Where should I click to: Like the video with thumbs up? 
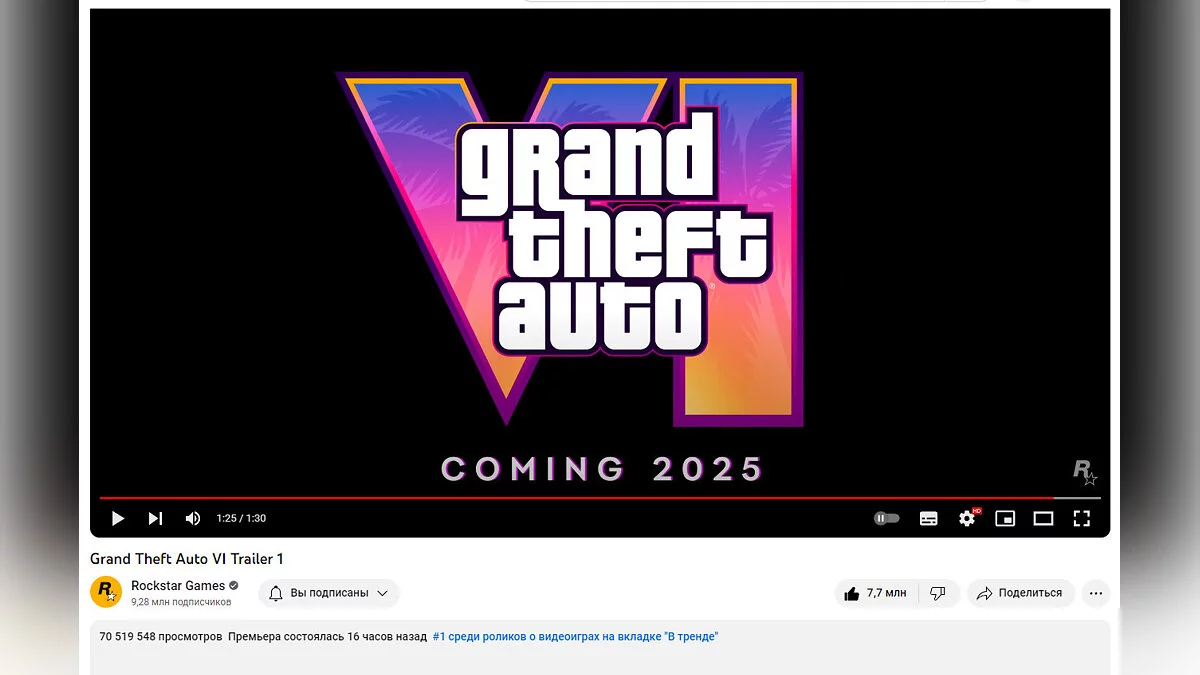pyautogui.click(x=875, y=593)
